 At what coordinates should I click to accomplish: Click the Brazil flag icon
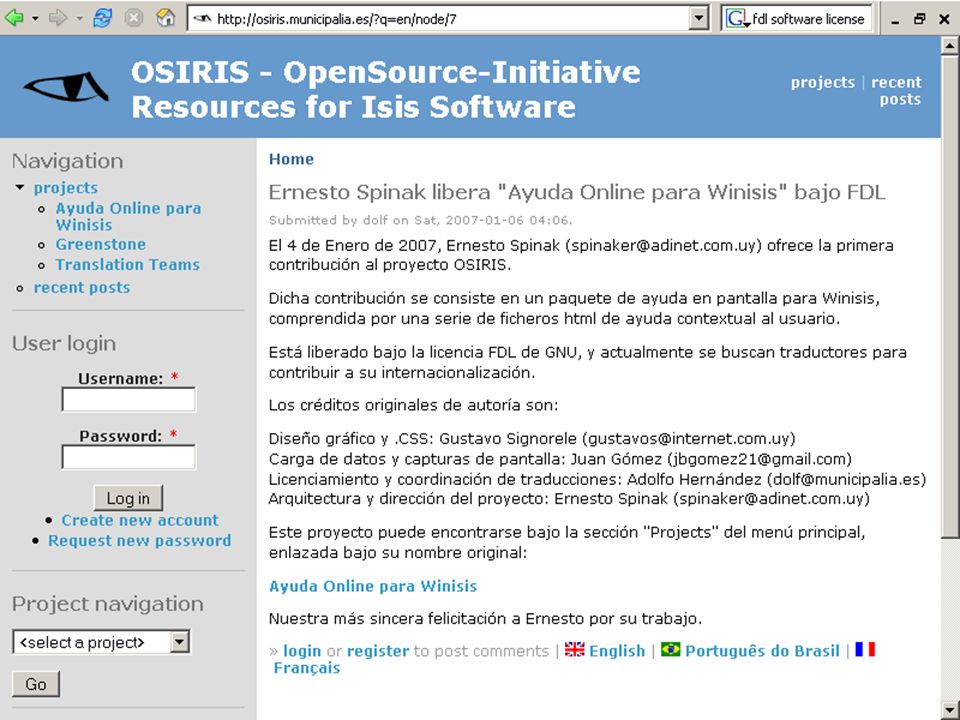pyautogui.click(x=670, y=649)
